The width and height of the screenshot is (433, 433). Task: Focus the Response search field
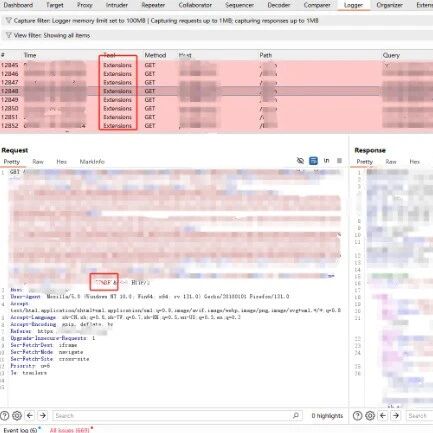tap(419, 416)
